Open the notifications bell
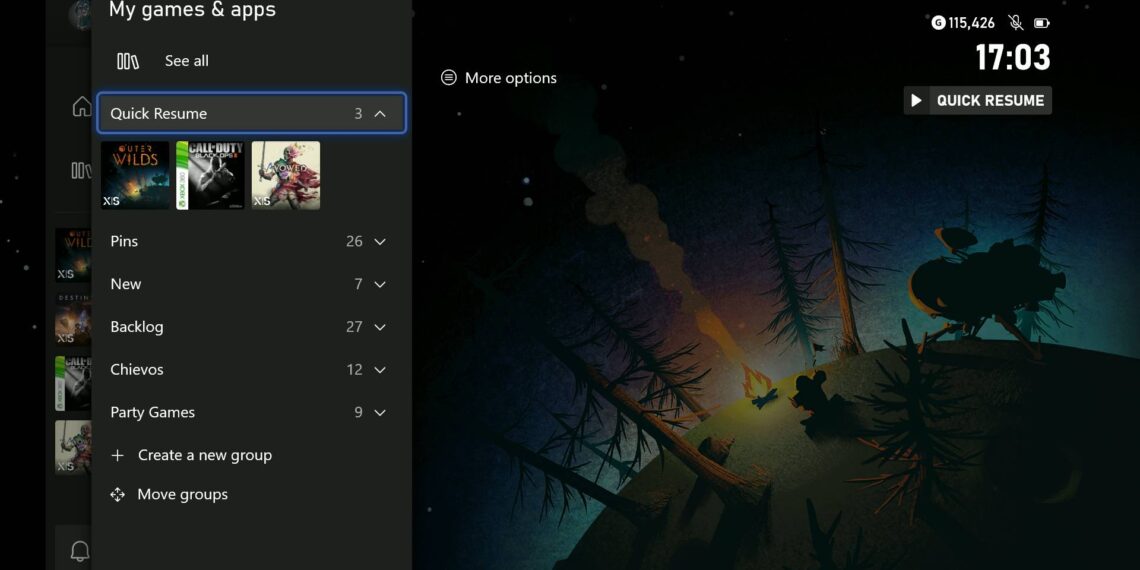The width and height of the screenshot is (1140, 570). pos(80,550)
